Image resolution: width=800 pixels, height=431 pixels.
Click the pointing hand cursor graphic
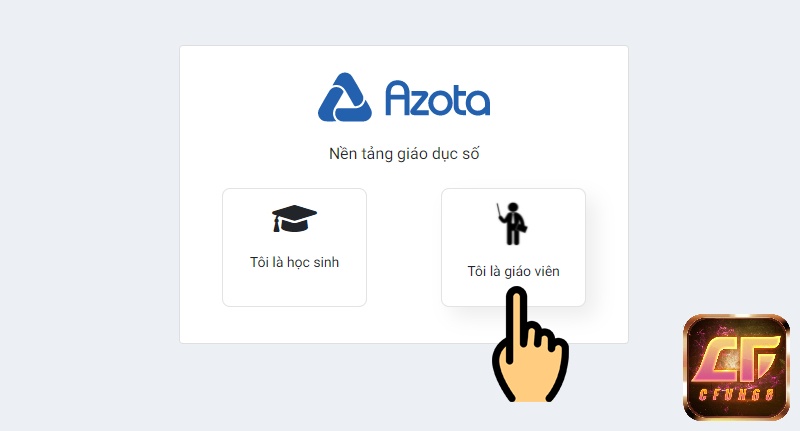[530, 344]
